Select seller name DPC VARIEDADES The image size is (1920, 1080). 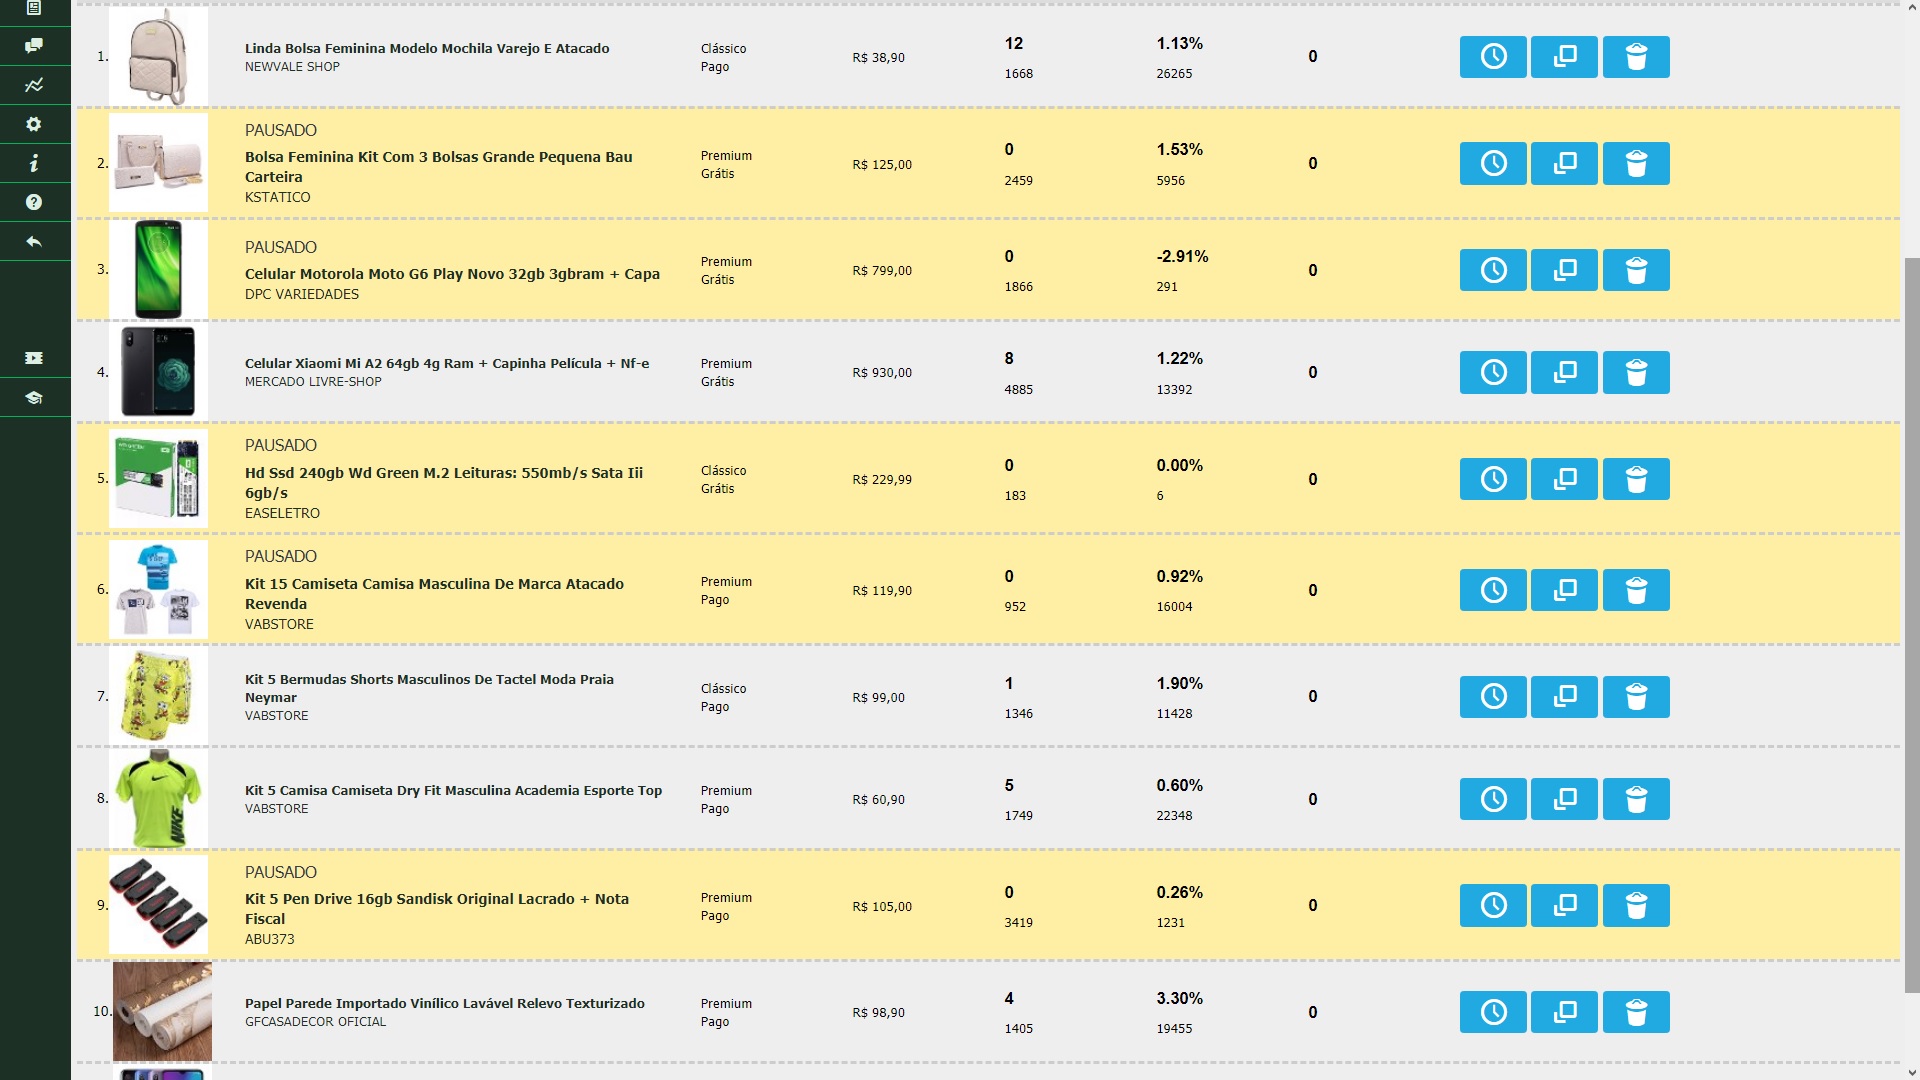pos(302,294)
